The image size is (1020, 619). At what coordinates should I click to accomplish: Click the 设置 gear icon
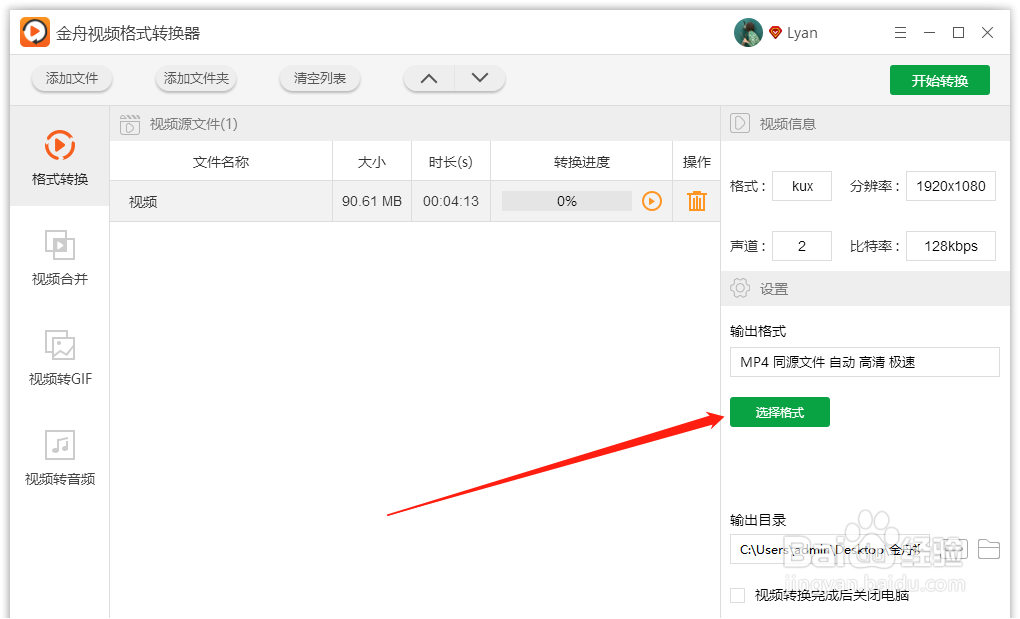click(740, 288)
